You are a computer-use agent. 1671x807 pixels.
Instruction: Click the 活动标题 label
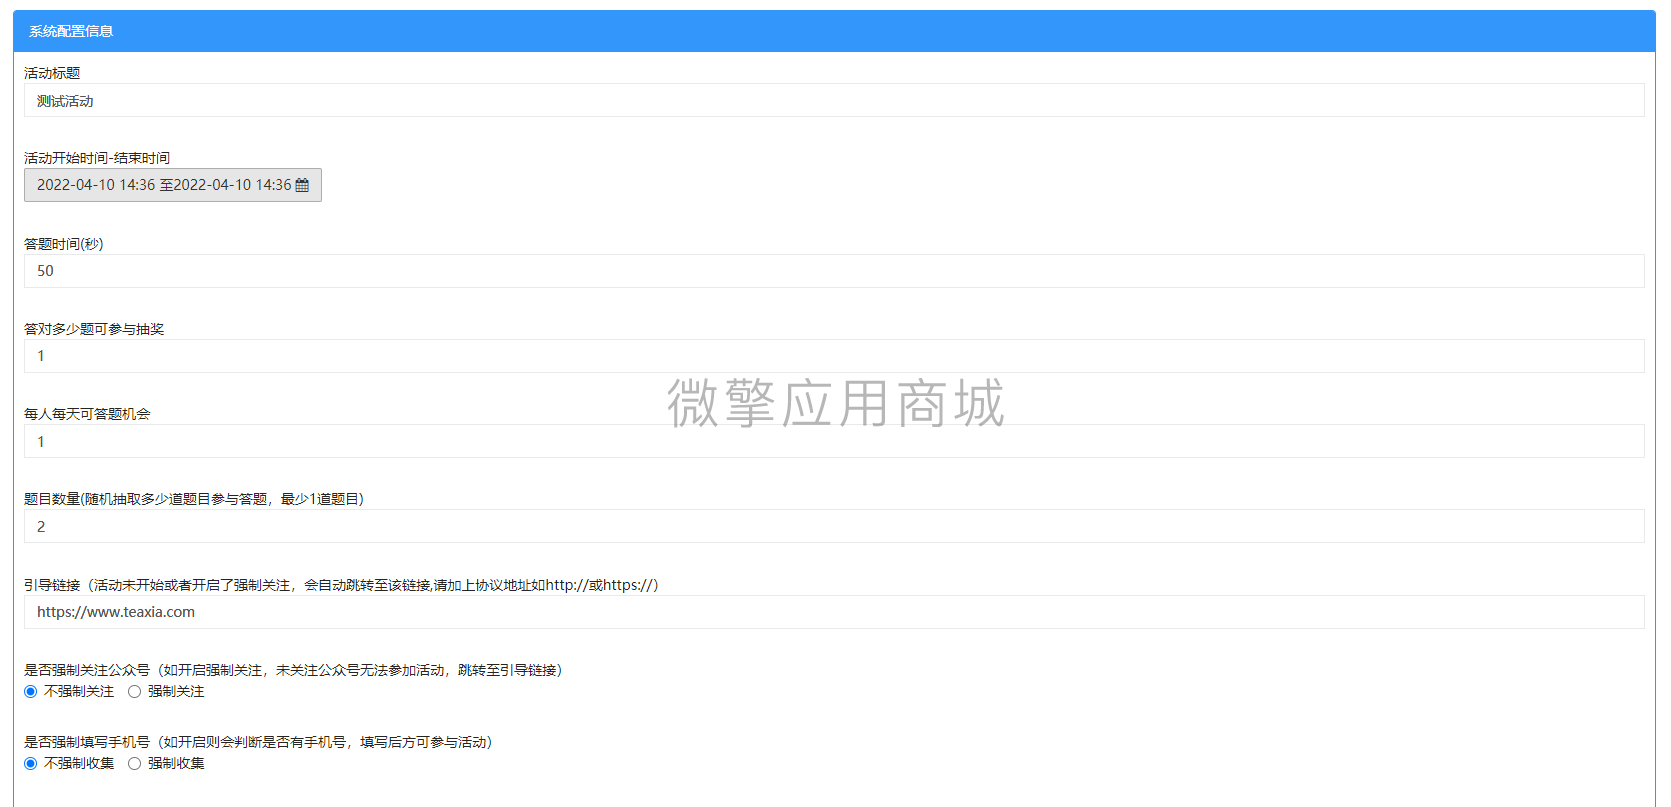point(52,73)
